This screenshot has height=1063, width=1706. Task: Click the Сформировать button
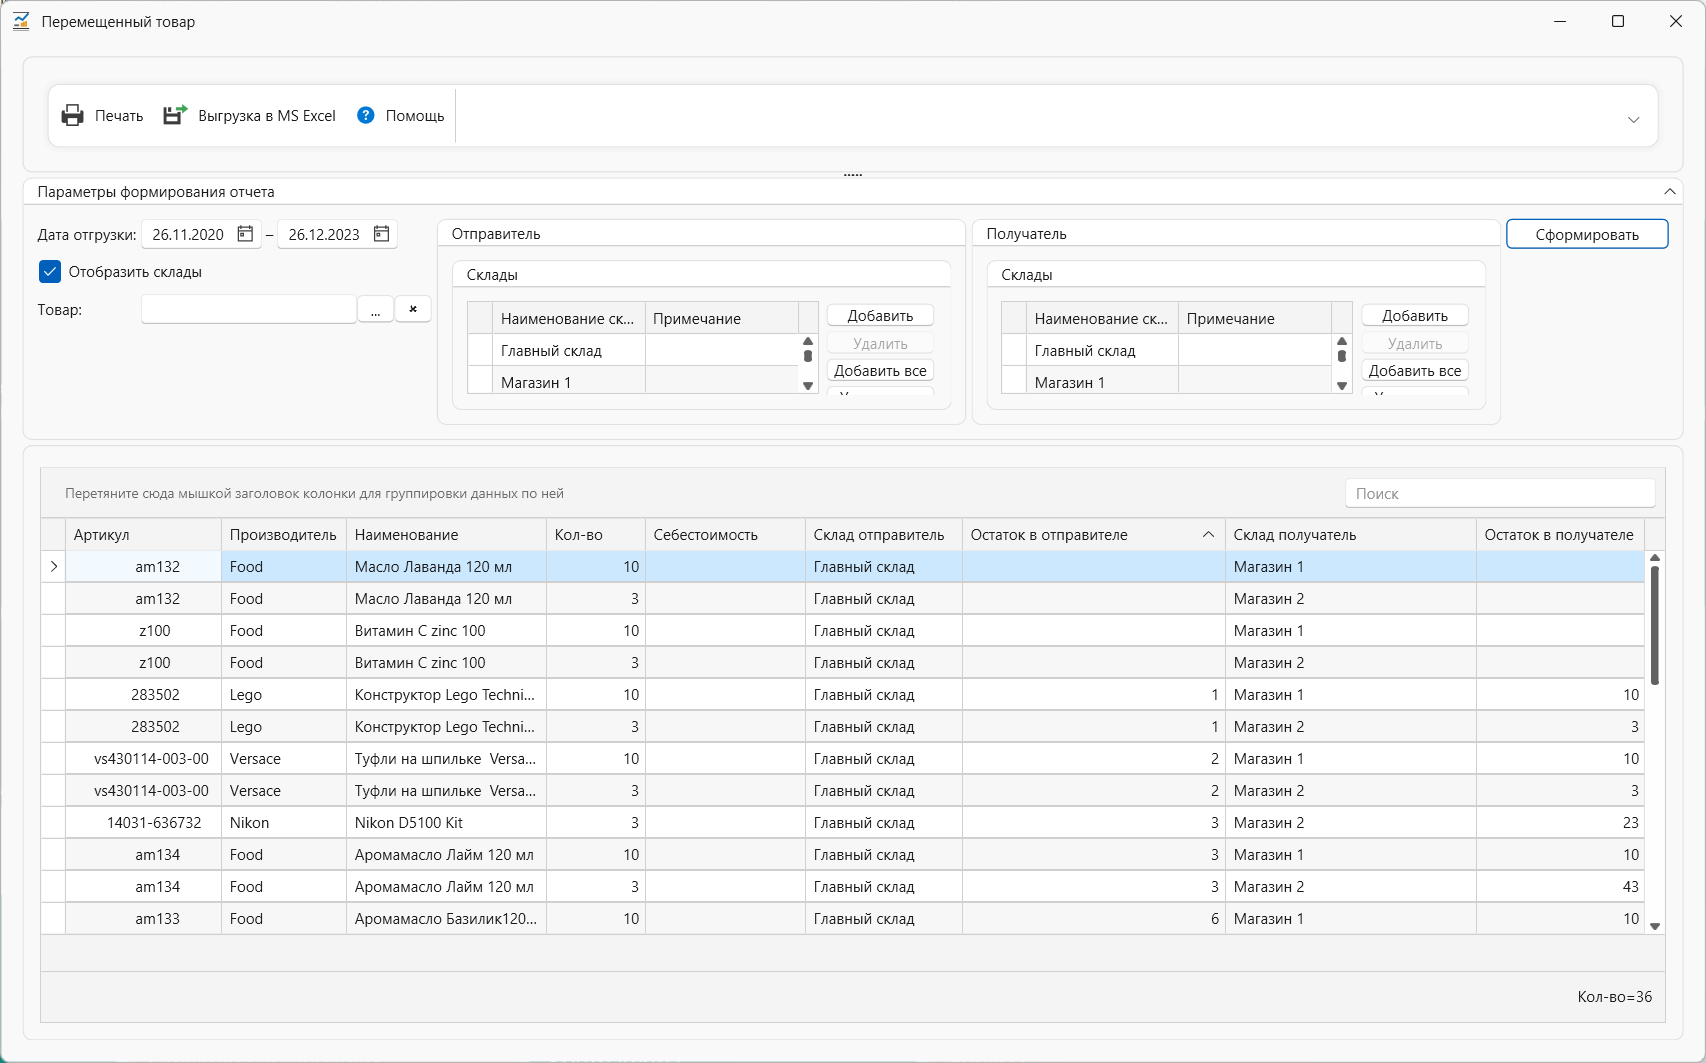[1587, 234]
